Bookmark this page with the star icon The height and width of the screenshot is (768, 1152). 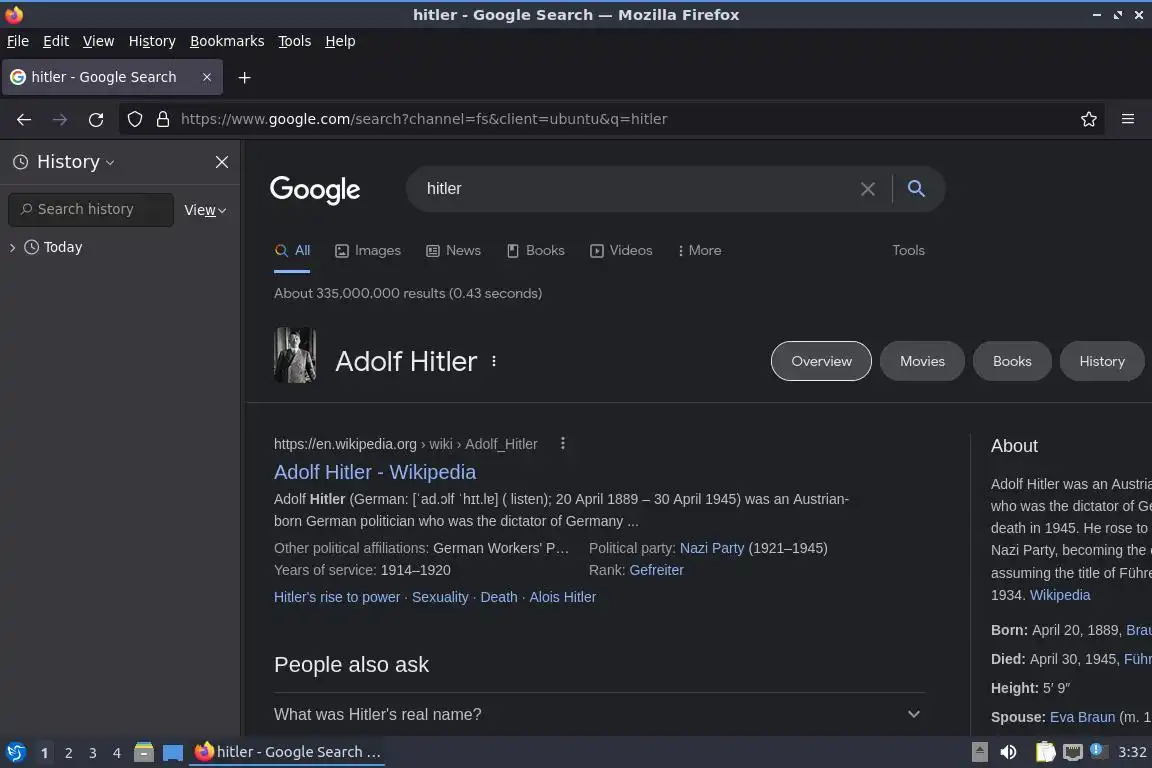pyautogui.click(x=1089, y=119)
